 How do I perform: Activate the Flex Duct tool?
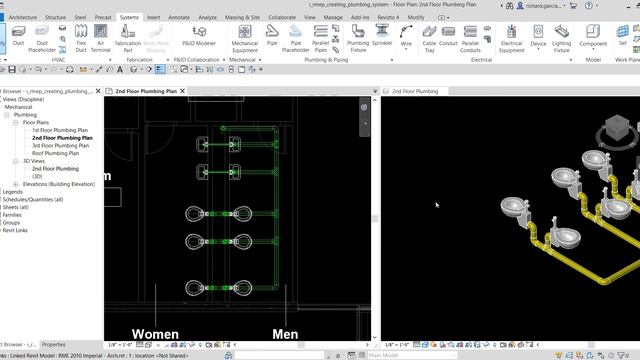pos(81,39)
